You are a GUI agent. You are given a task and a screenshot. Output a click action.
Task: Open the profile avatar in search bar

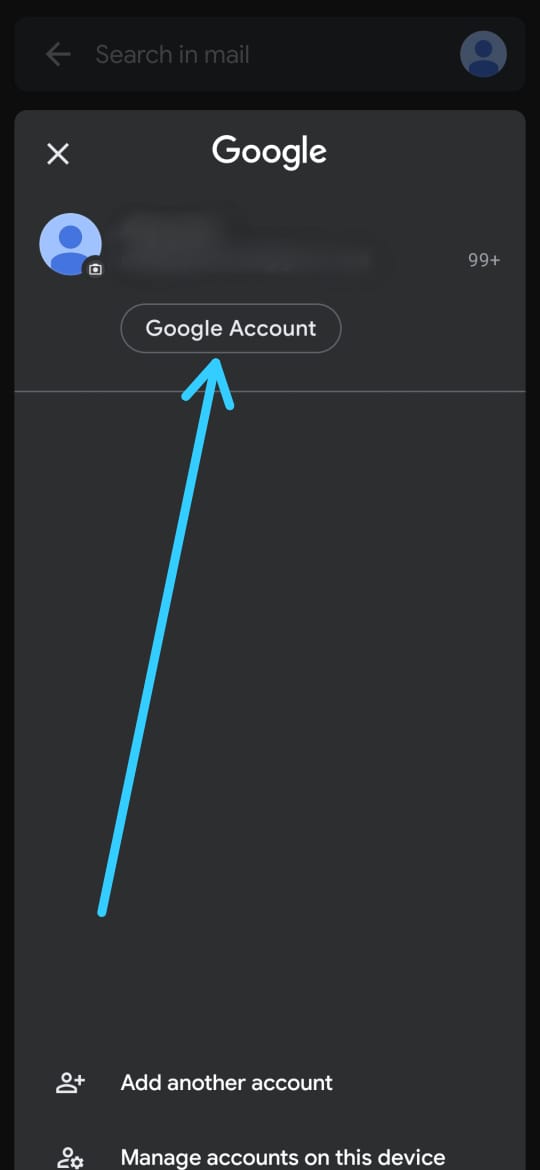[x=483, y=54]
